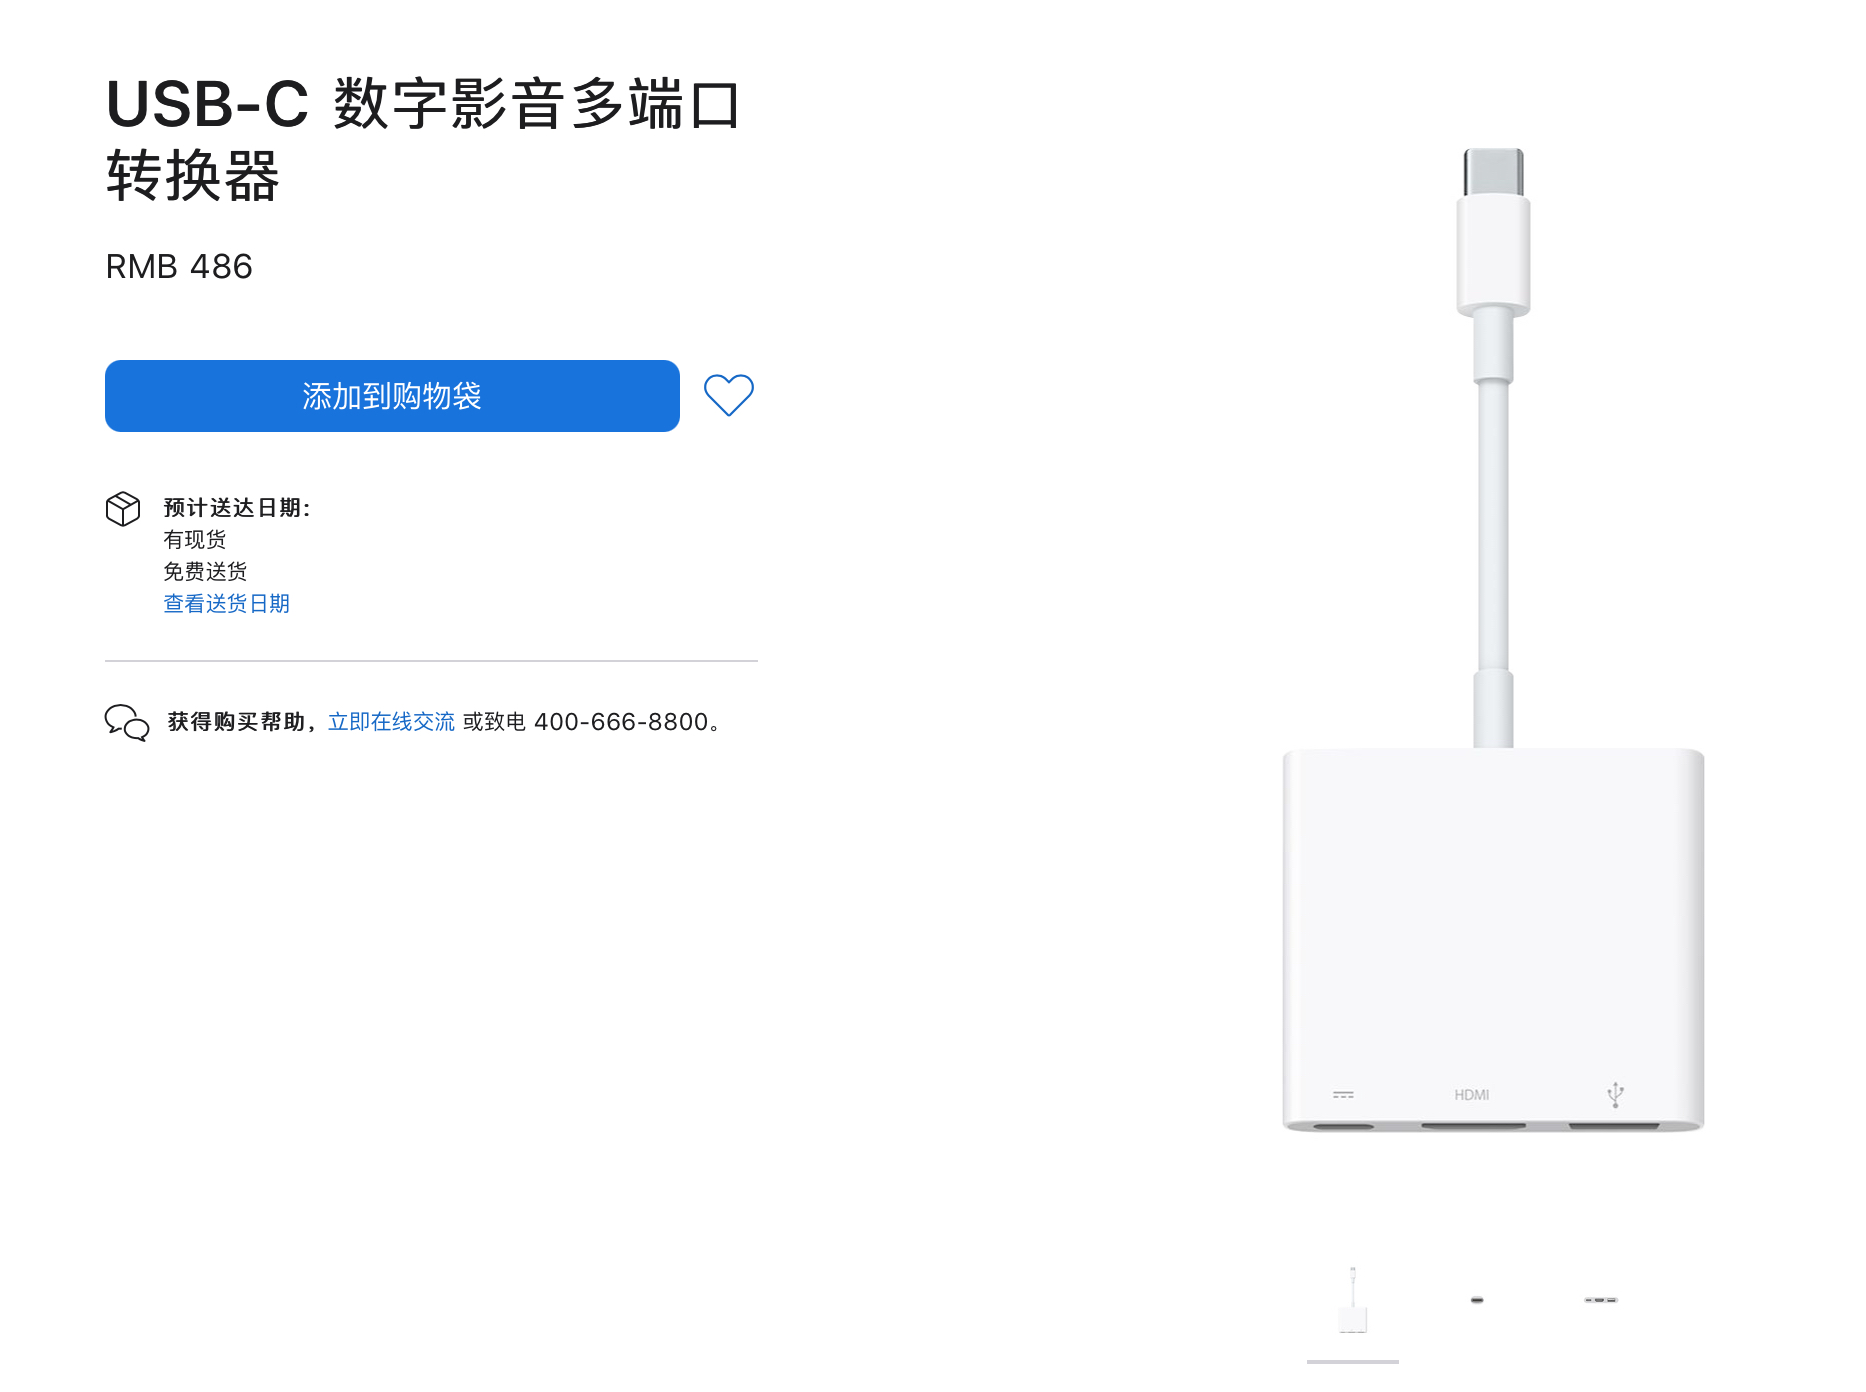Click the shipping box icon
This screenshot has height=1392, width=1866.
pyautogui.click(x=123, y=509)
